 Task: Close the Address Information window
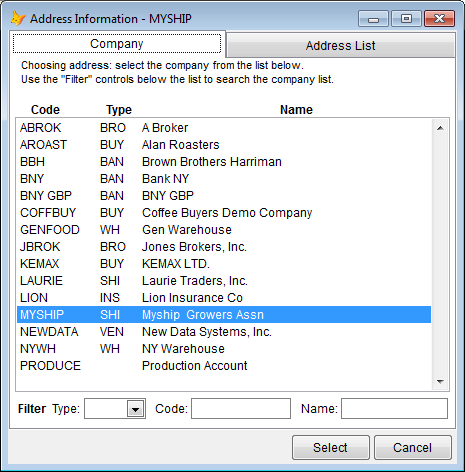point(439,19)
